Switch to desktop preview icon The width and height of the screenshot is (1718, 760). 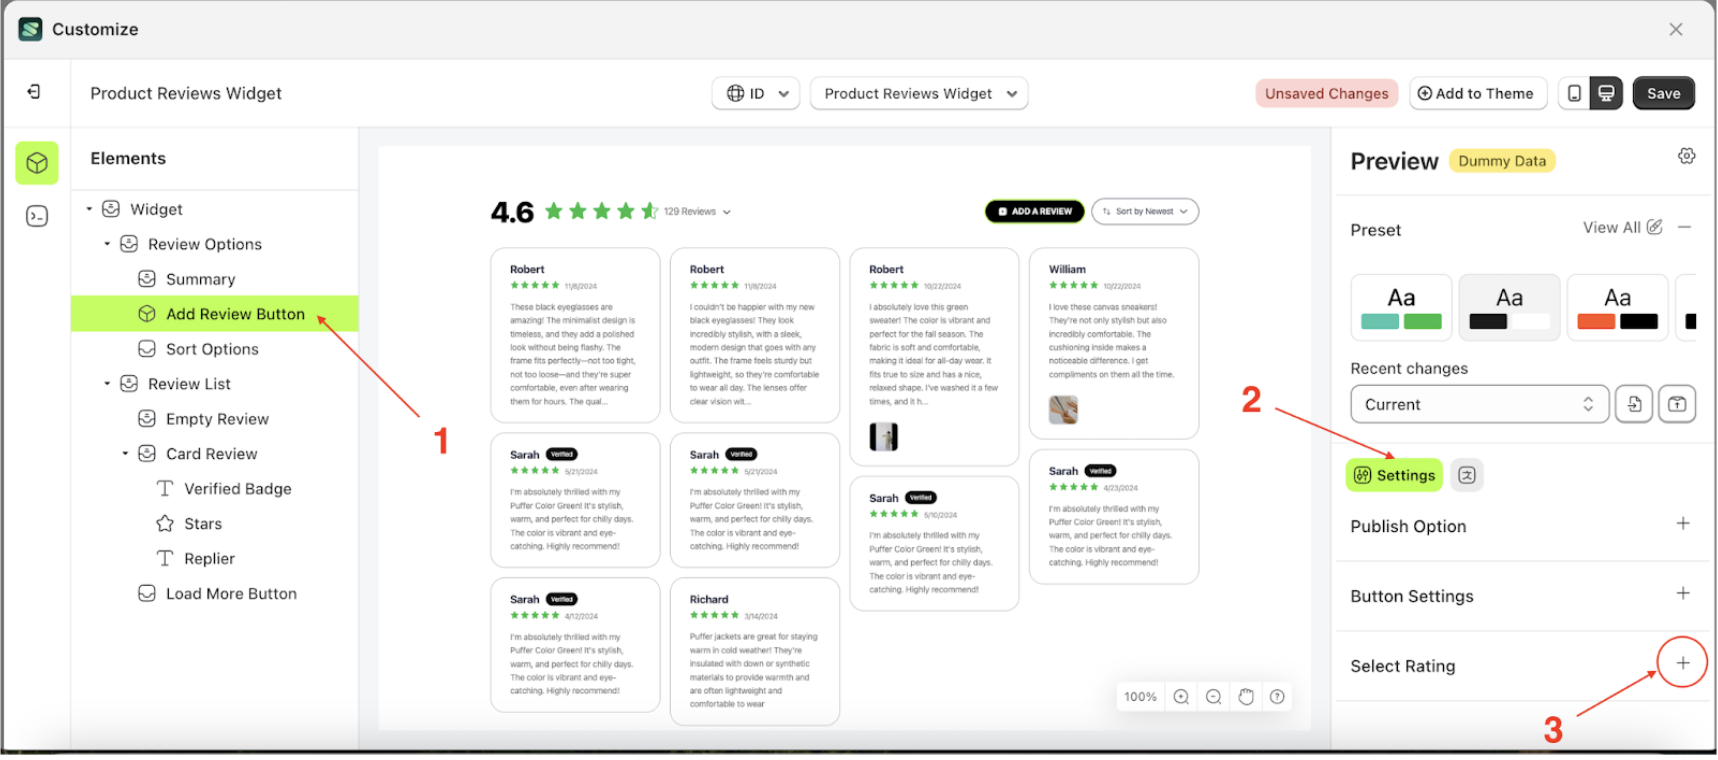[x=1606, y=93]
